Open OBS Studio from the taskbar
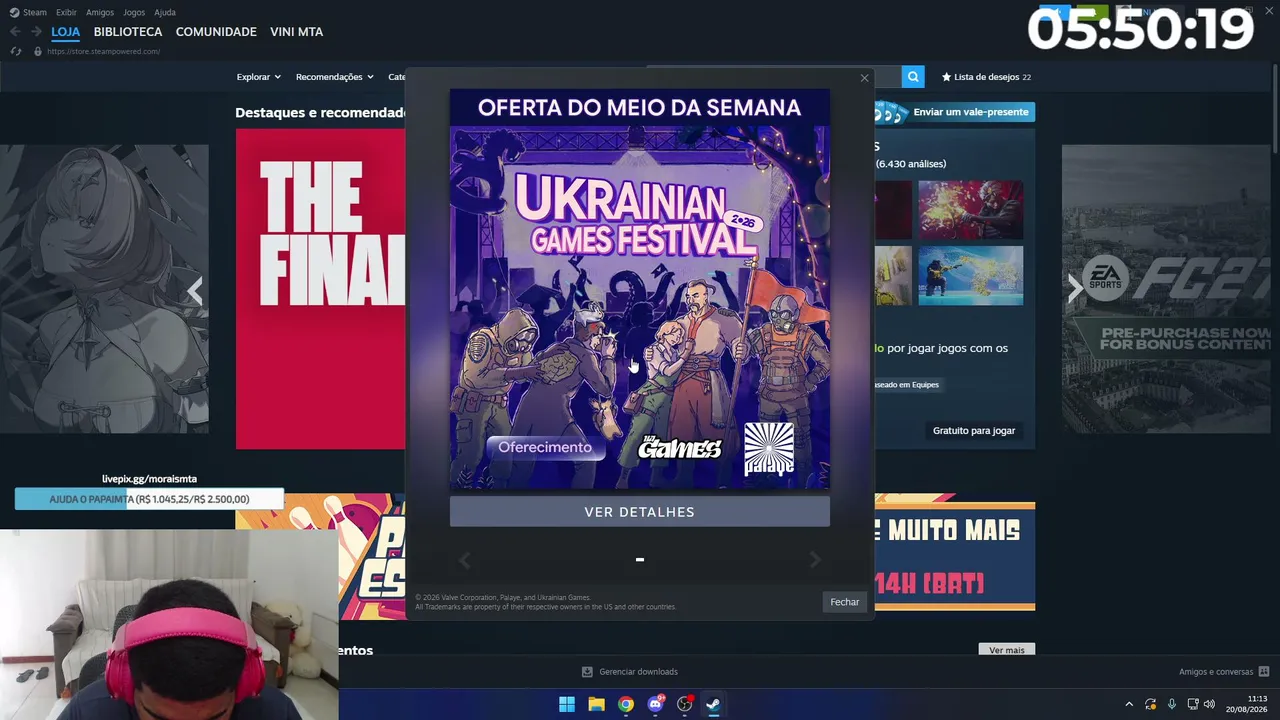Viewport: 1280px width, 720px height. point(685,704)
